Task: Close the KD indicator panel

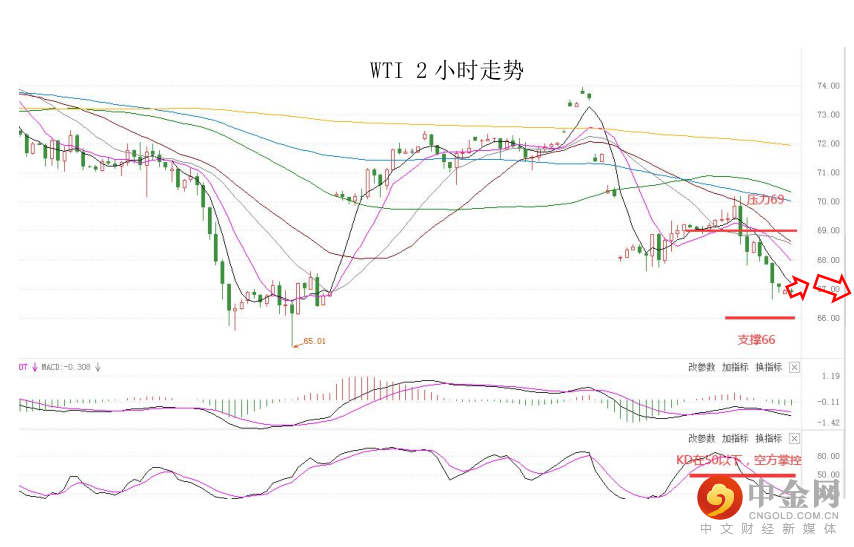Action: pyautogui.click(x=794, y=439)
